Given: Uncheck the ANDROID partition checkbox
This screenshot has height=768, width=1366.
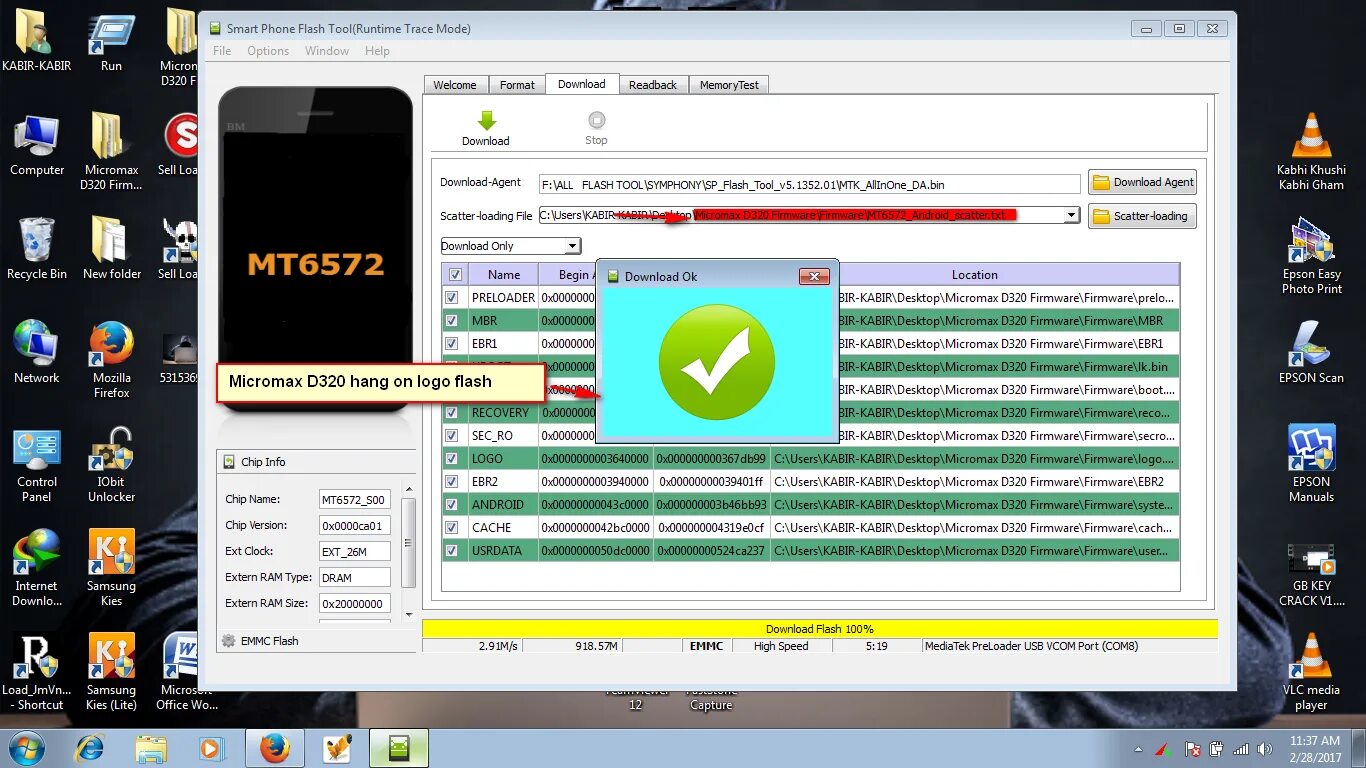Looking at the screenshot, I should point(452,504).
